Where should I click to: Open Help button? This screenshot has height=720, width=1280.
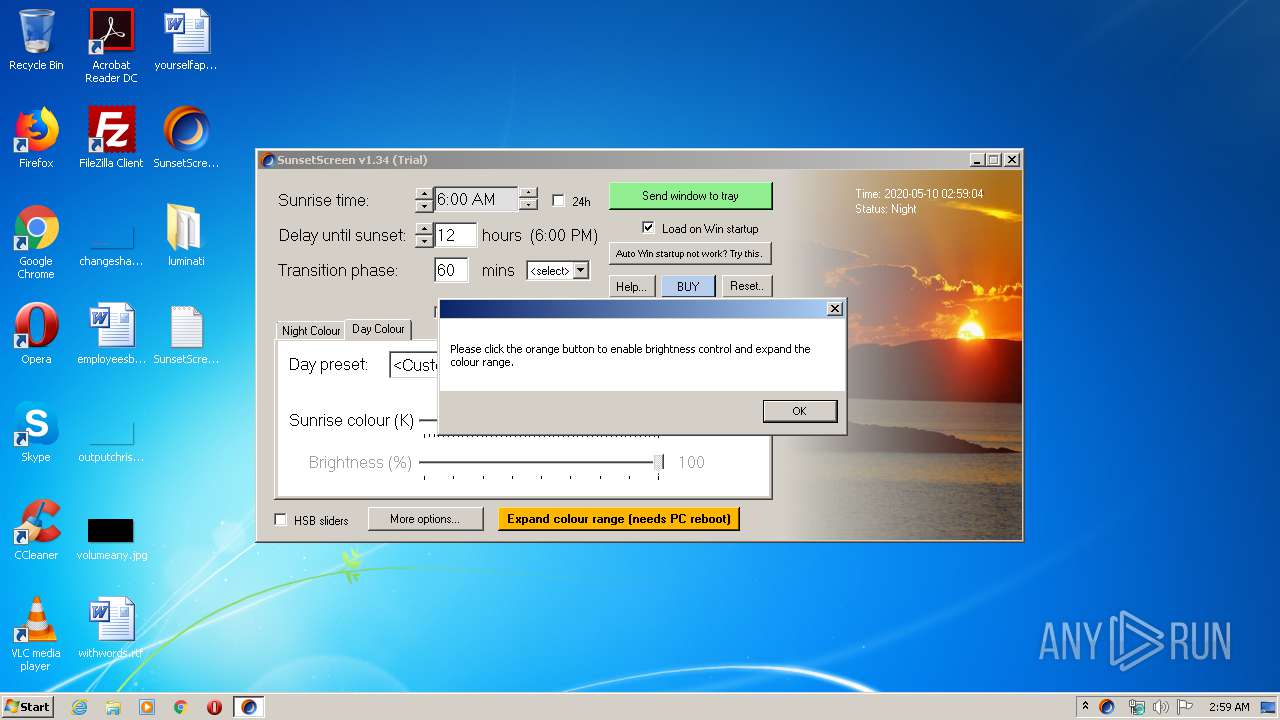coord(632,286)
